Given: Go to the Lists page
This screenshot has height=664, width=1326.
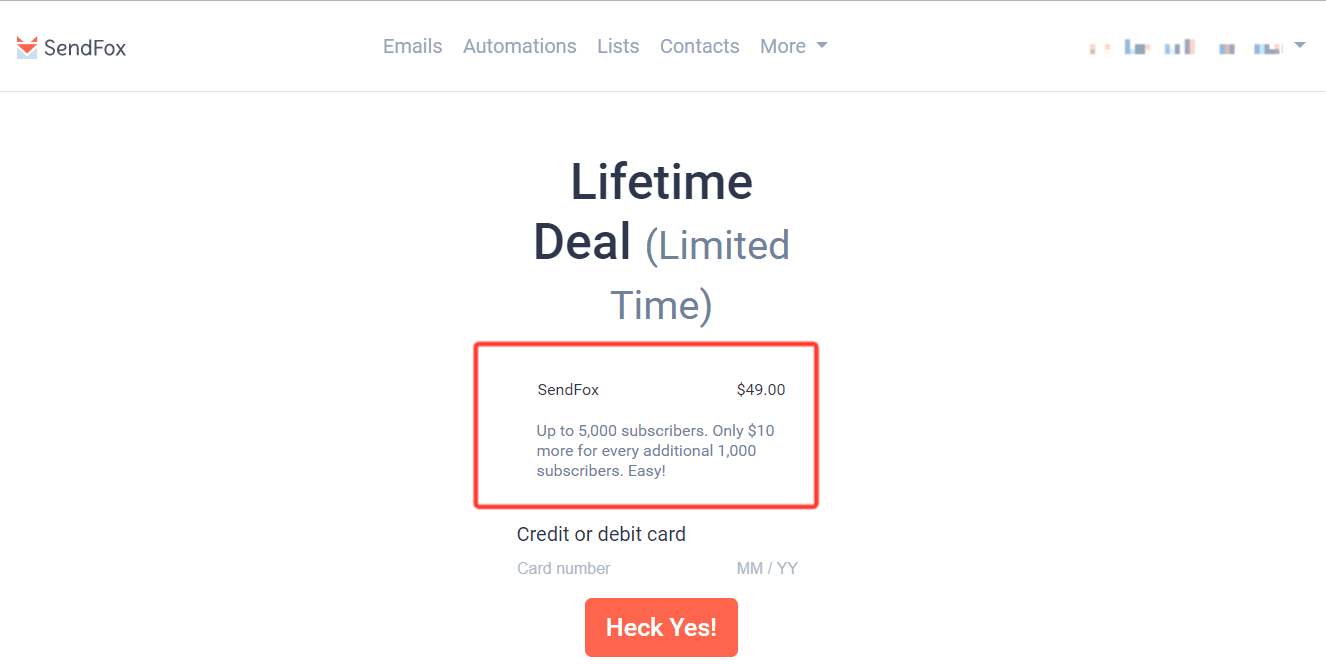Looking at the screenshot, I should point(617,46).
